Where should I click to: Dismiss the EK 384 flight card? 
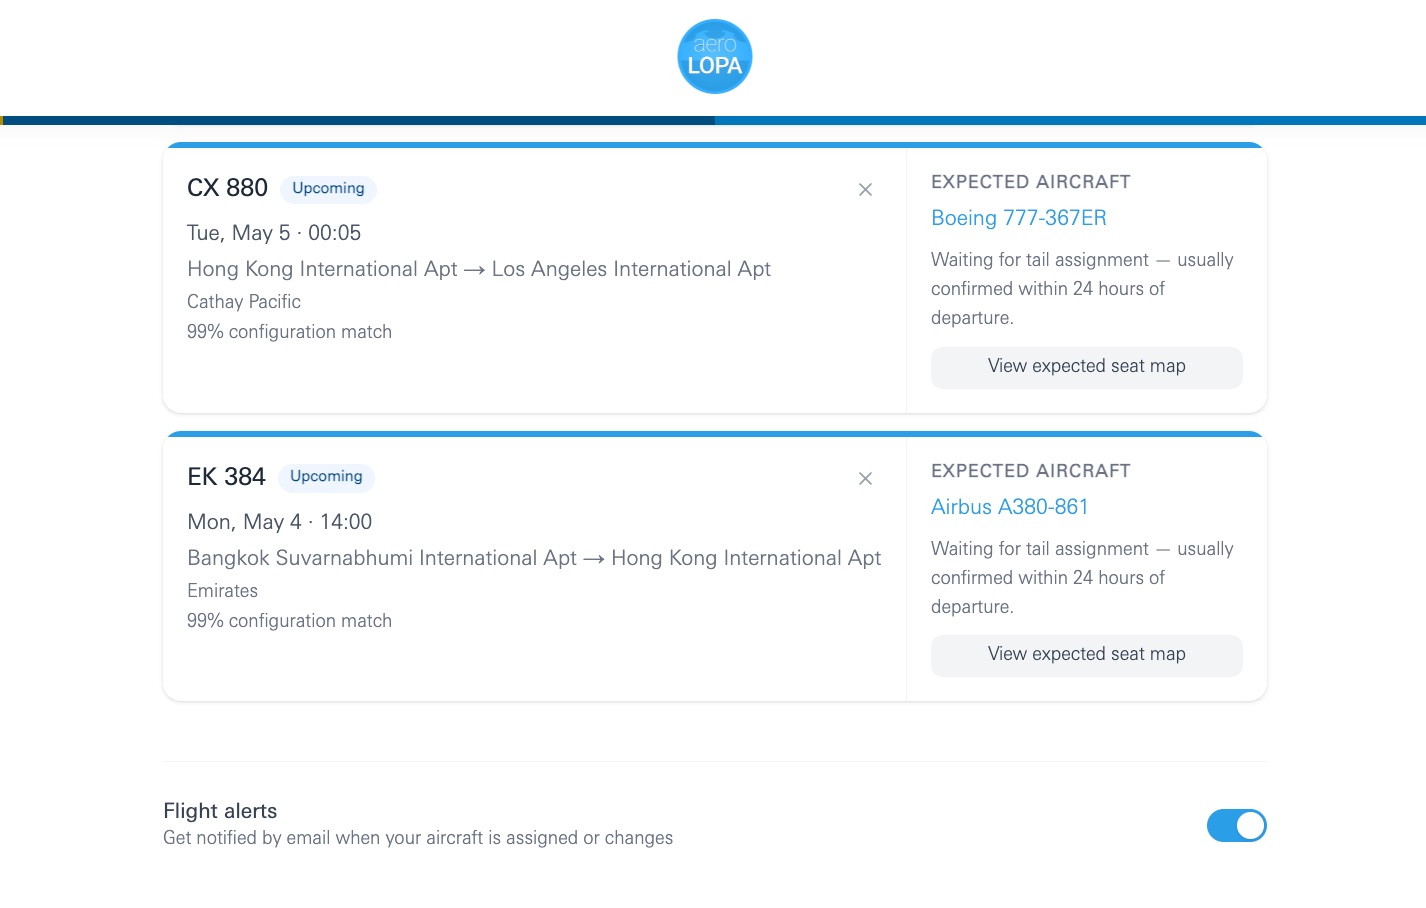tap(865, 478)
